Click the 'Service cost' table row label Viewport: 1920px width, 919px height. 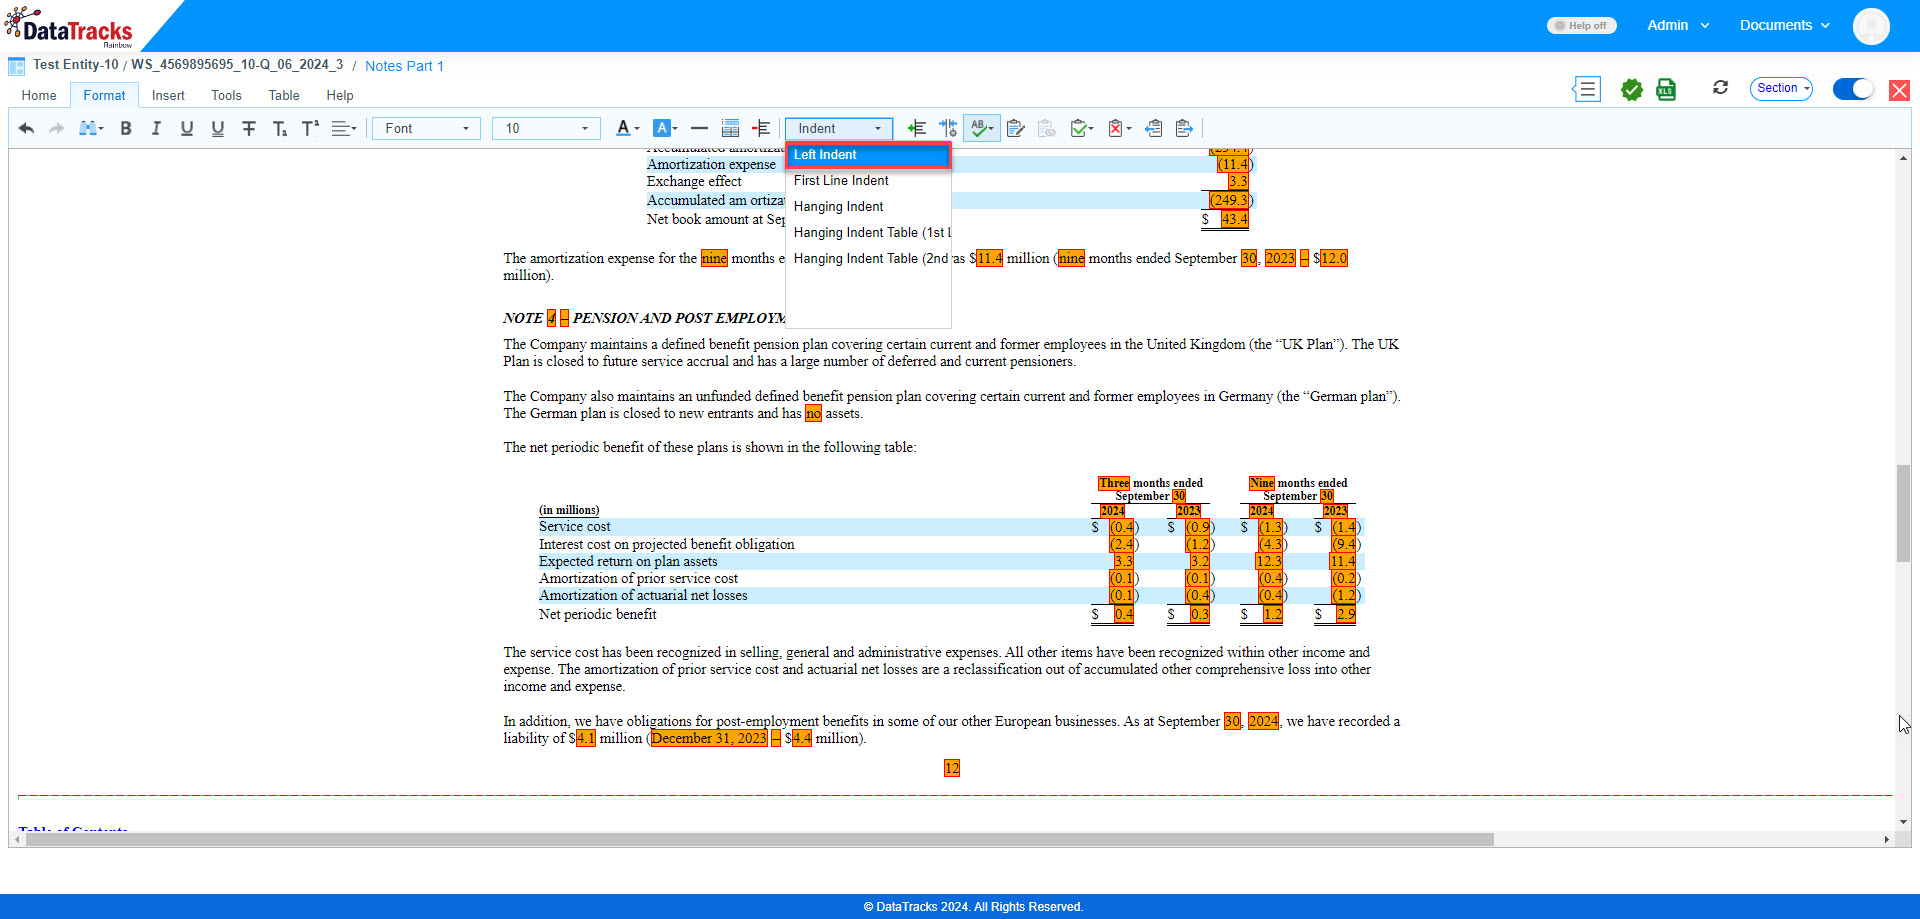coord(575,527)
